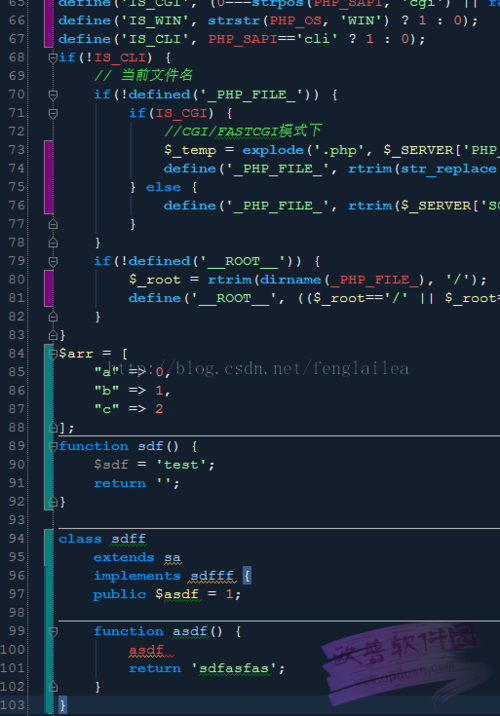Click the explode function on line 73
The image size is (500, 716).
coord(273,150)
